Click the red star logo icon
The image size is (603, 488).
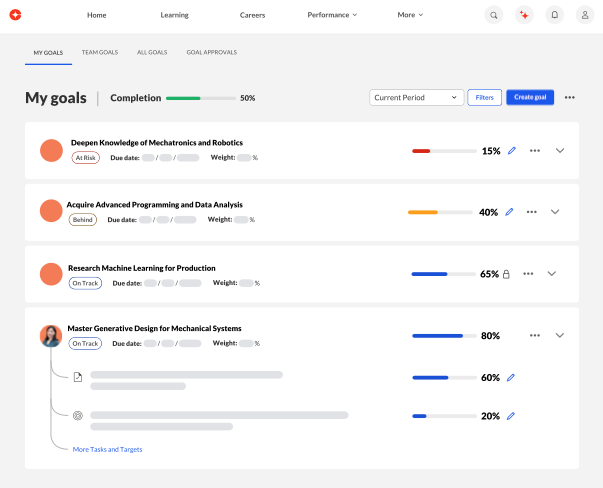[15, 15]
